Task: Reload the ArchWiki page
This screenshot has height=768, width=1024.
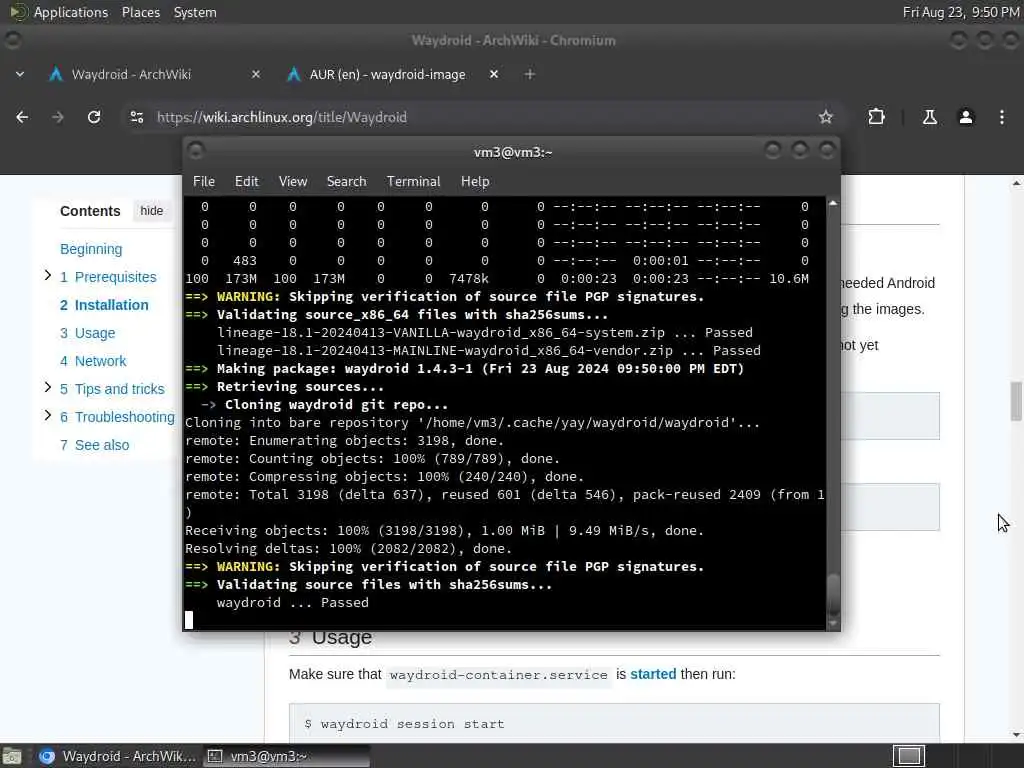Action: pyautogui.click(x=94, y=117)
